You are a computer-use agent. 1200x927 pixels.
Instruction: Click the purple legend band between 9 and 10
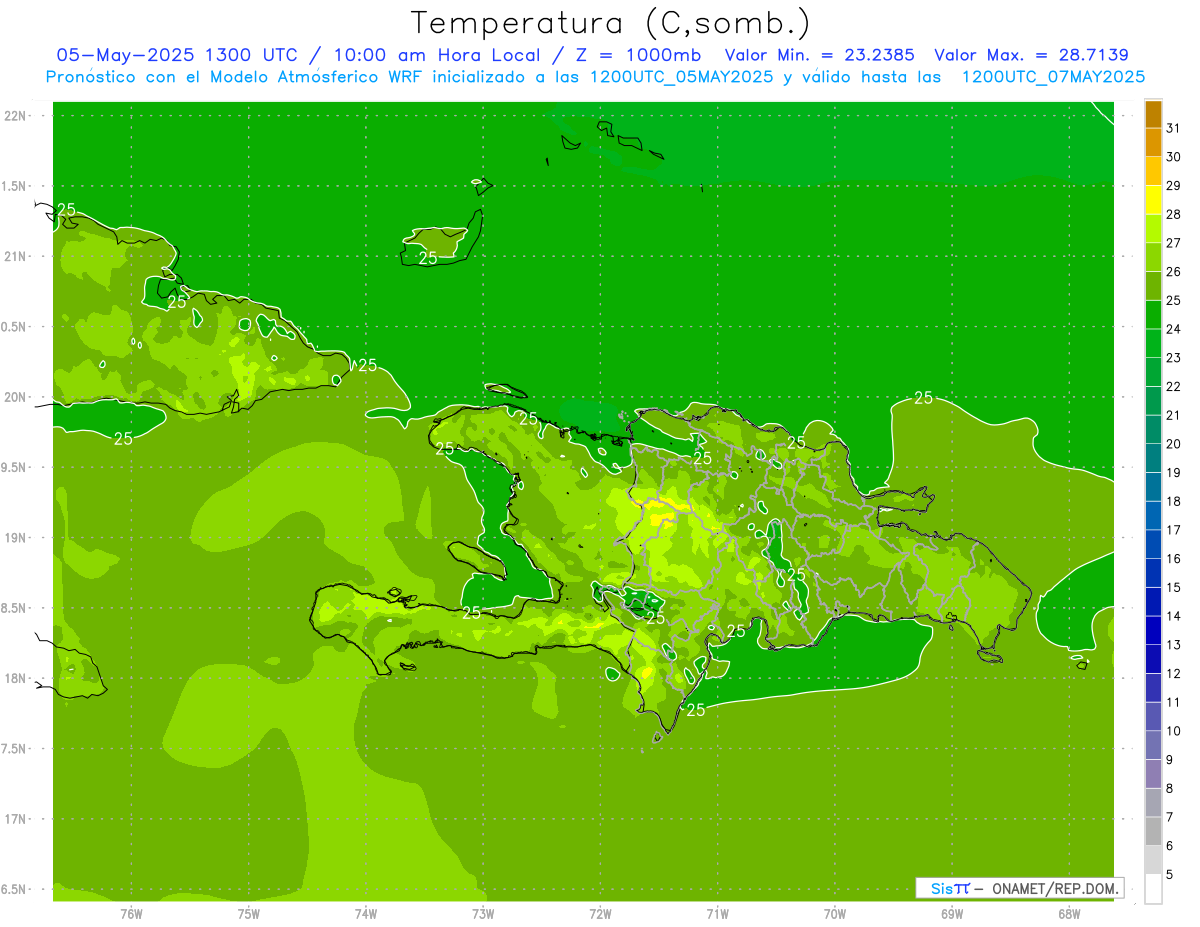(x=1153, y=745)
